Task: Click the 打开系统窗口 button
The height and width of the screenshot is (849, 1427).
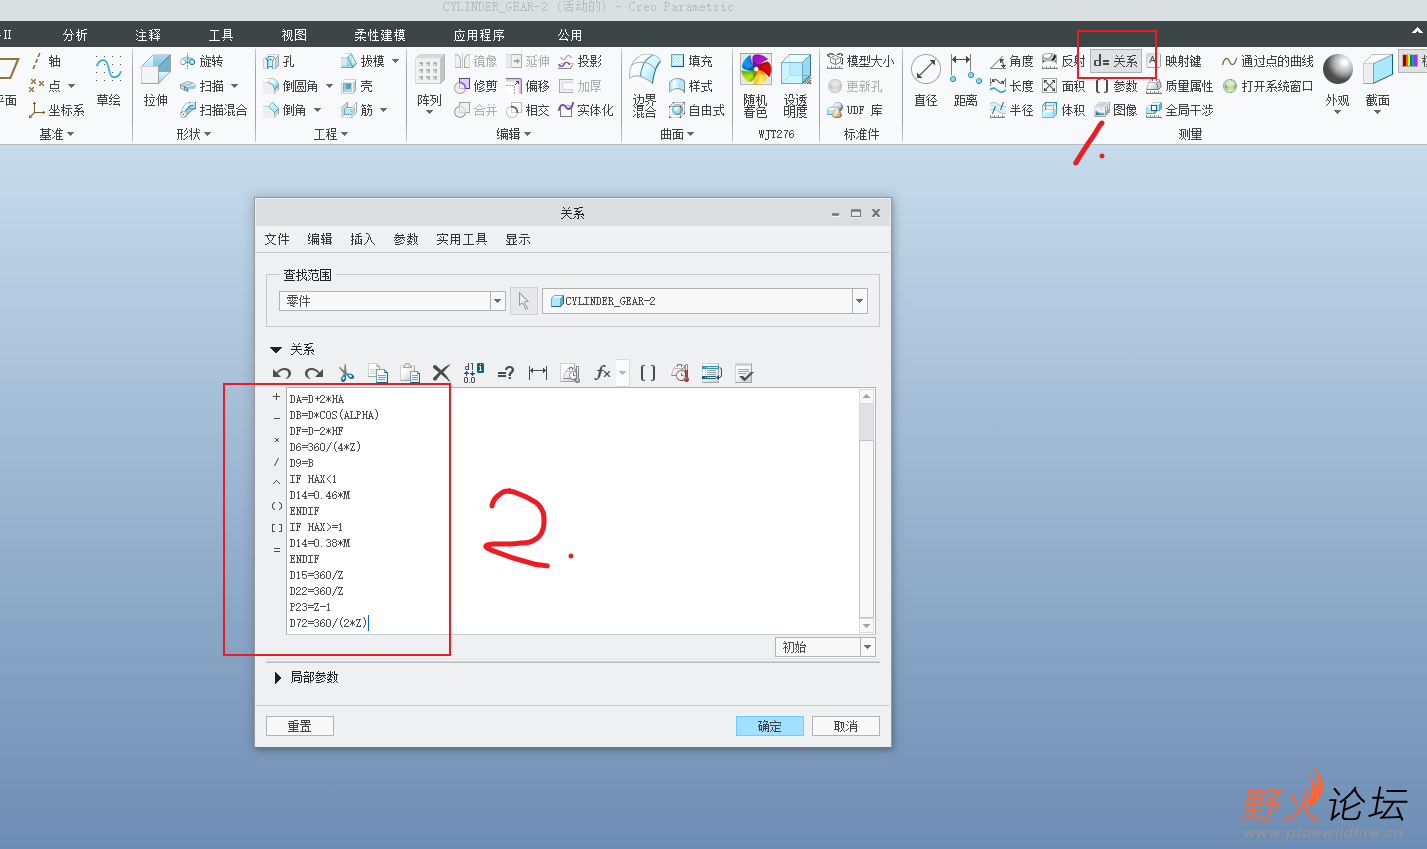Action: (1267, 86)
